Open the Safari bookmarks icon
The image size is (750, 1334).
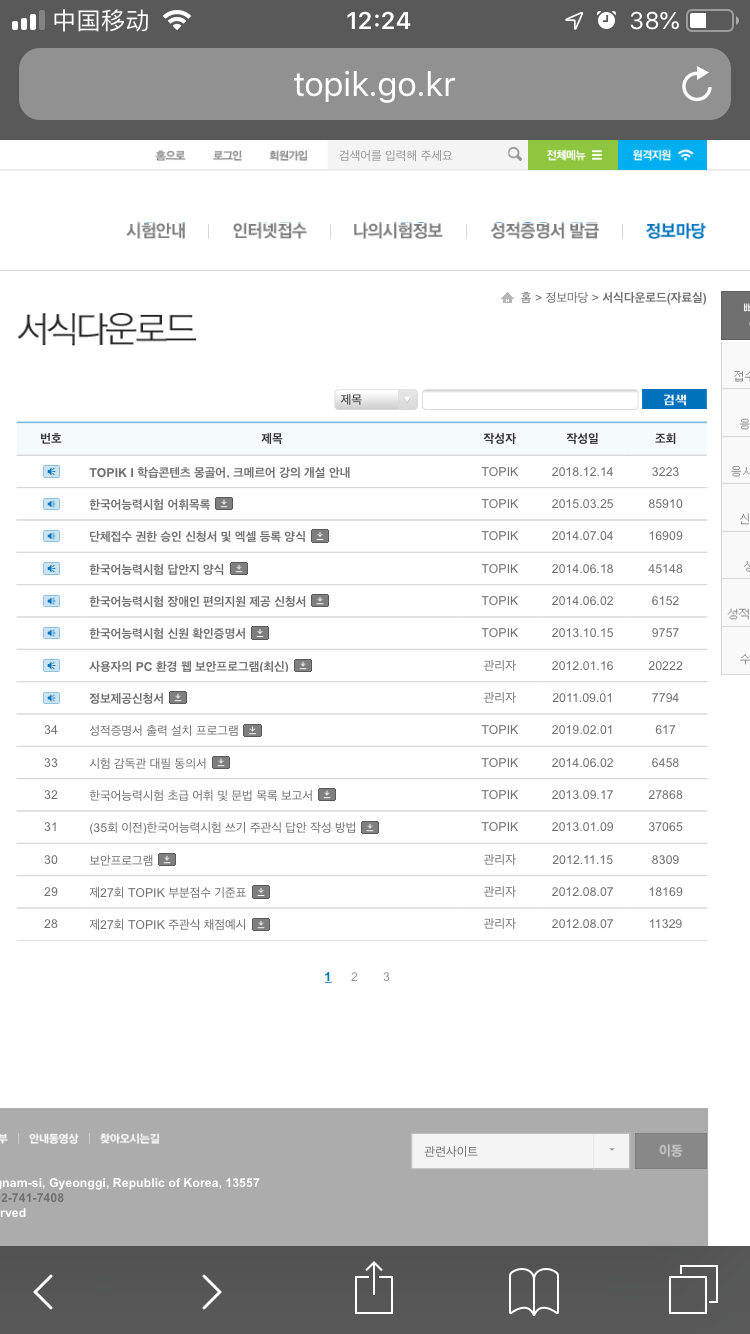click(534, 1291)
